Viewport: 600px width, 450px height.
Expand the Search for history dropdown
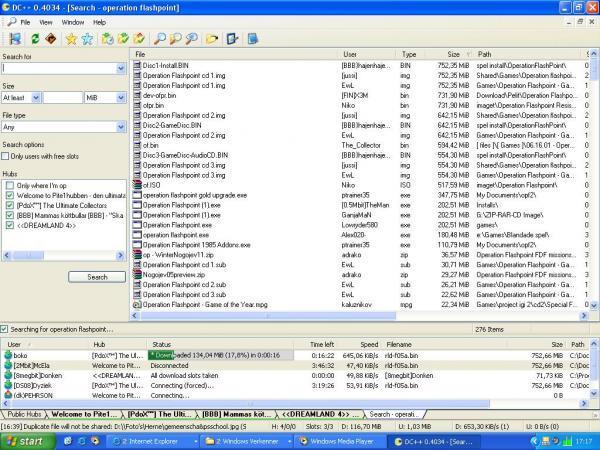121,68
